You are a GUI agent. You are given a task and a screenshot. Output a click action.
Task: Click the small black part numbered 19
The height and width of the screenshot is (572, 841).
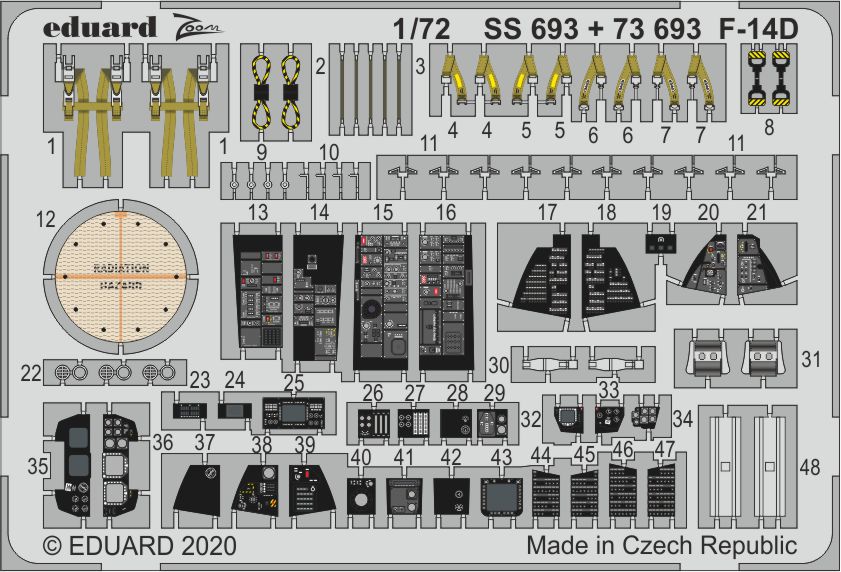pos(658,241)
